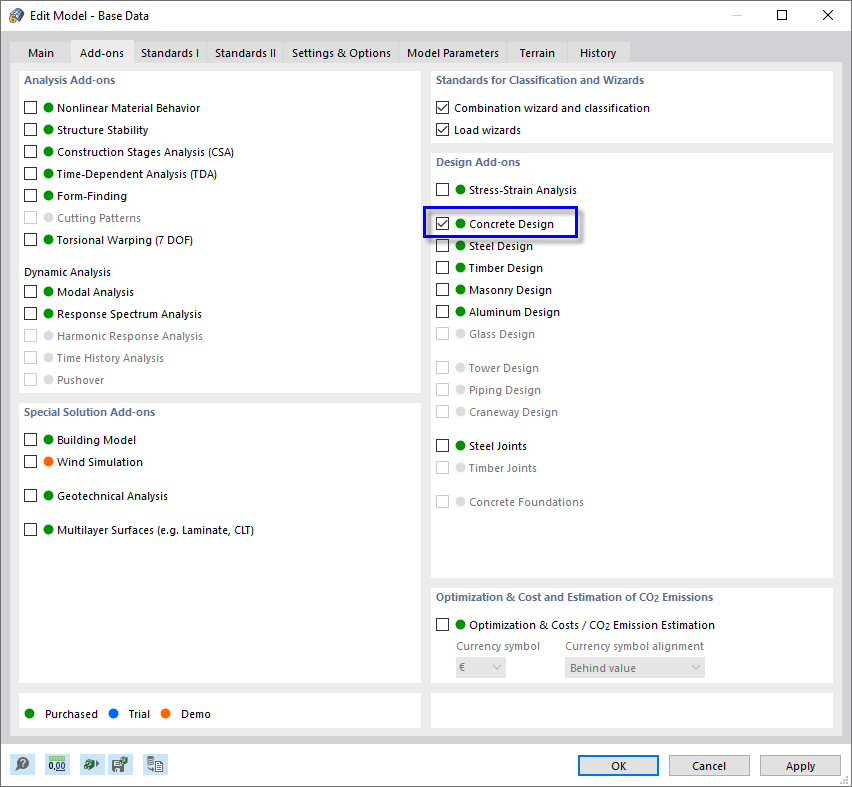This screenshot has width=852, height=787.
Task: Click the load add-on settings icon
Action: pos(92,765)
